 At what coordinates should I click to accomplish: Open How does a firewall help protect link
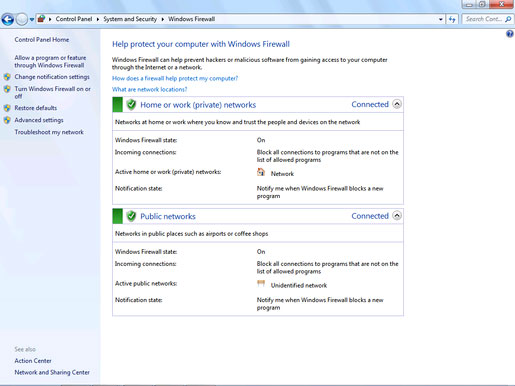click(175, 78)
